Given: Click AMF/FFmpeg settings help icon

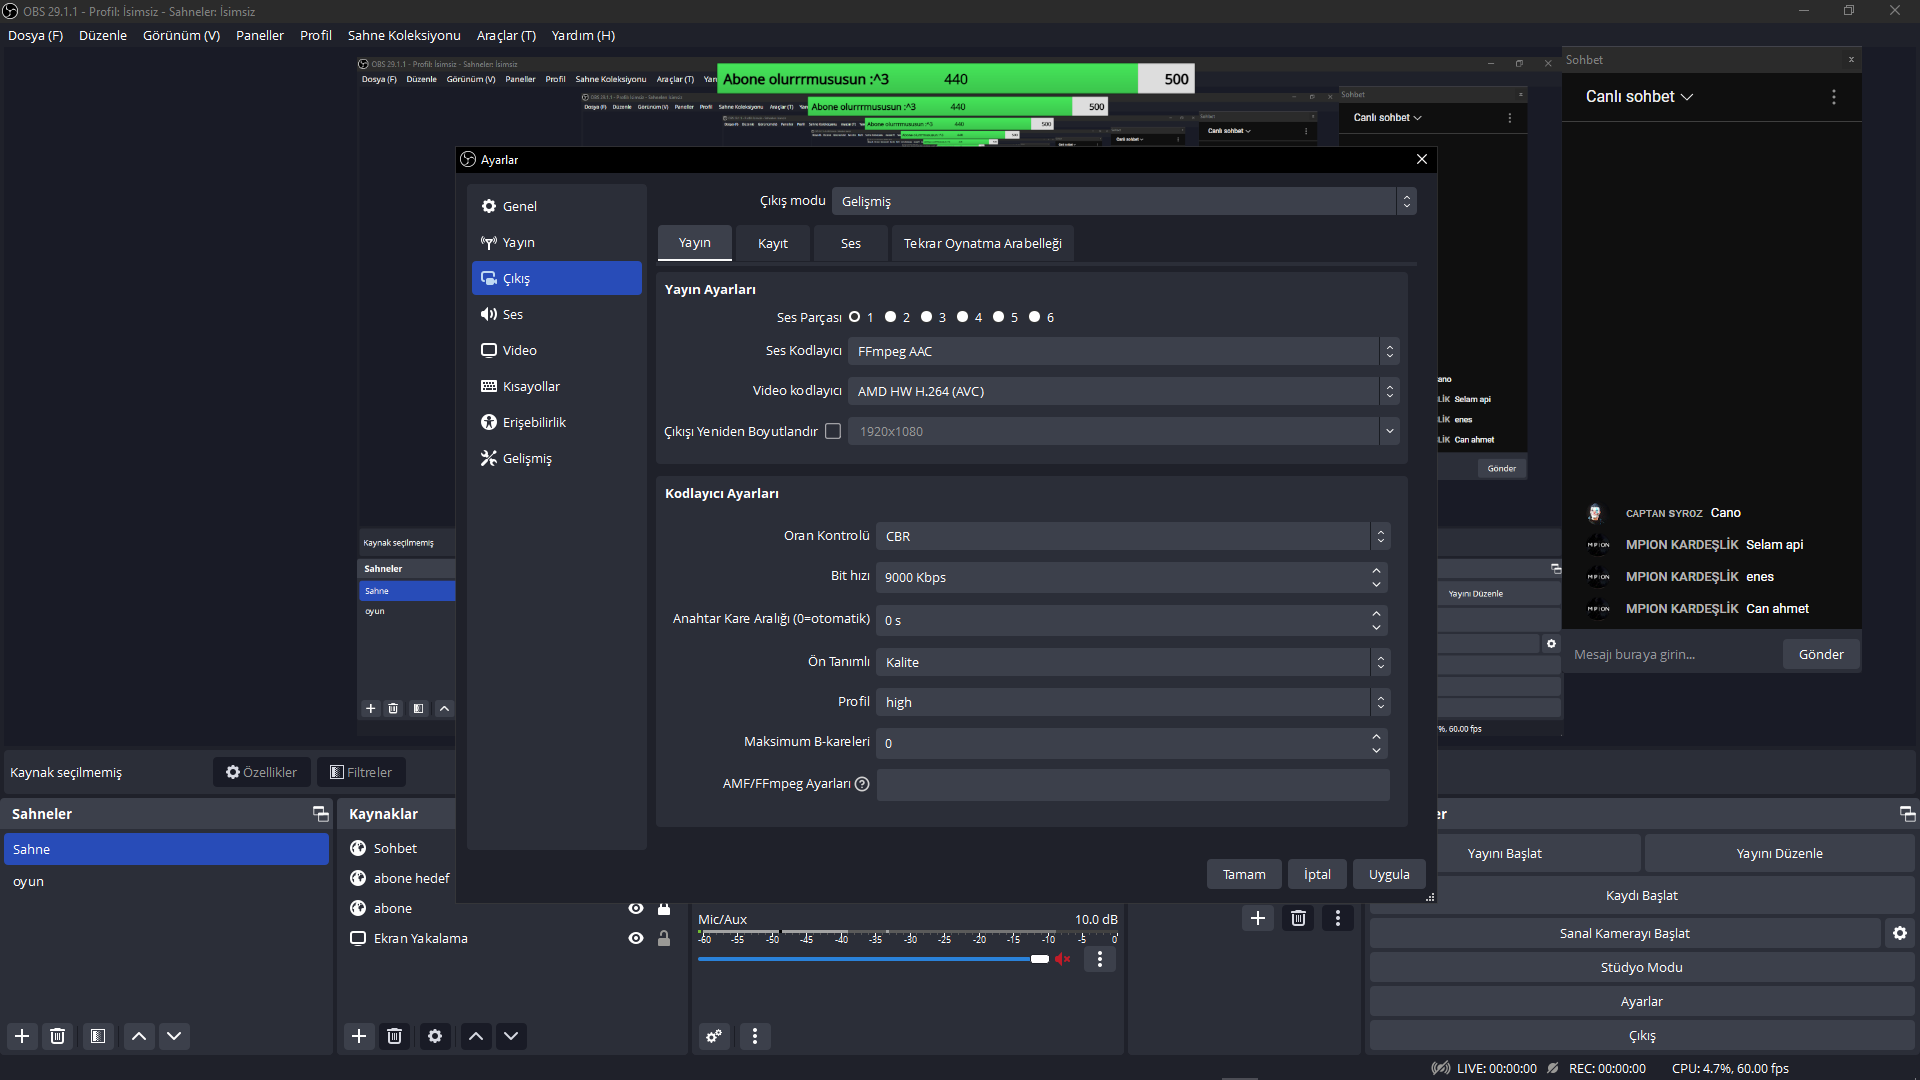Looking at the screenshot, I should point(862,784).
